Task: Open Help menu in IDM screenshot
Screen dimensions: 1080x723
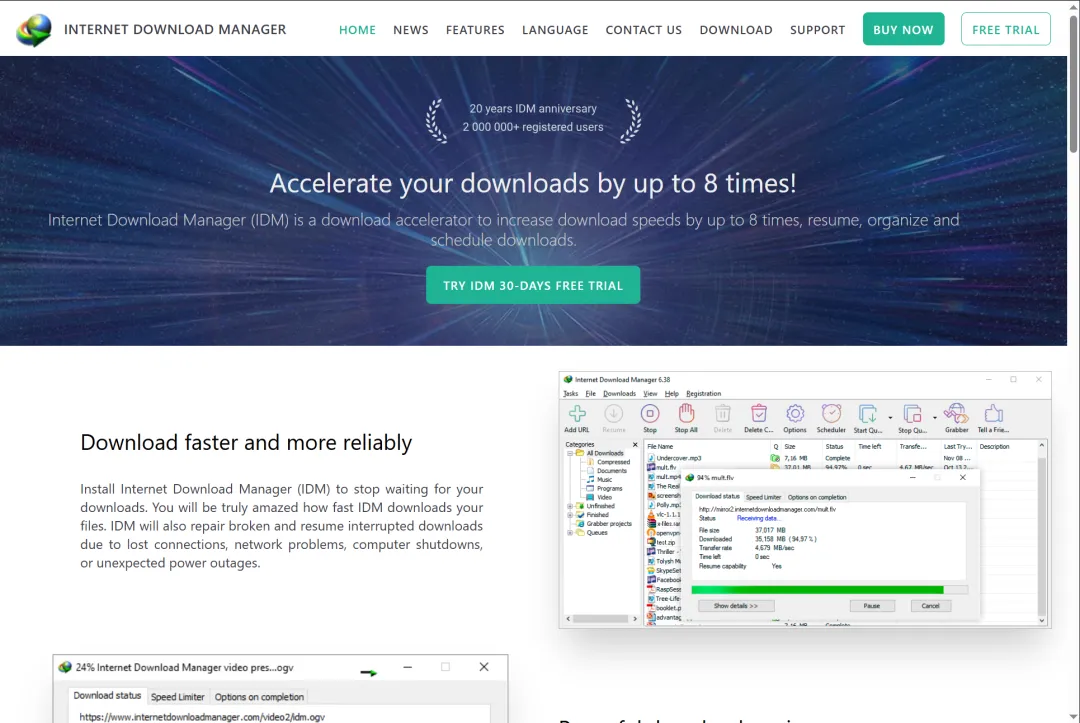Action: pos(672,394)
